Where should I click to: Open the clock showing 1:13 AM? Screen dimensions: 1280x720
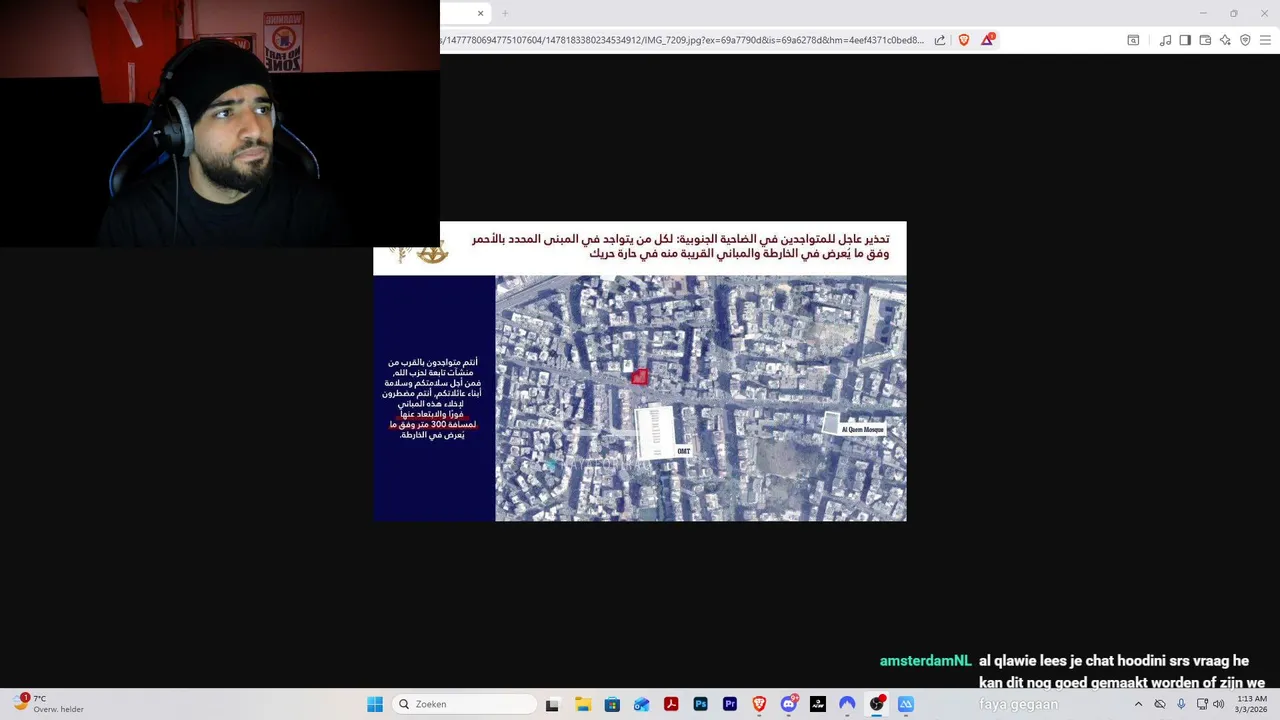[x=1252, y=704]
